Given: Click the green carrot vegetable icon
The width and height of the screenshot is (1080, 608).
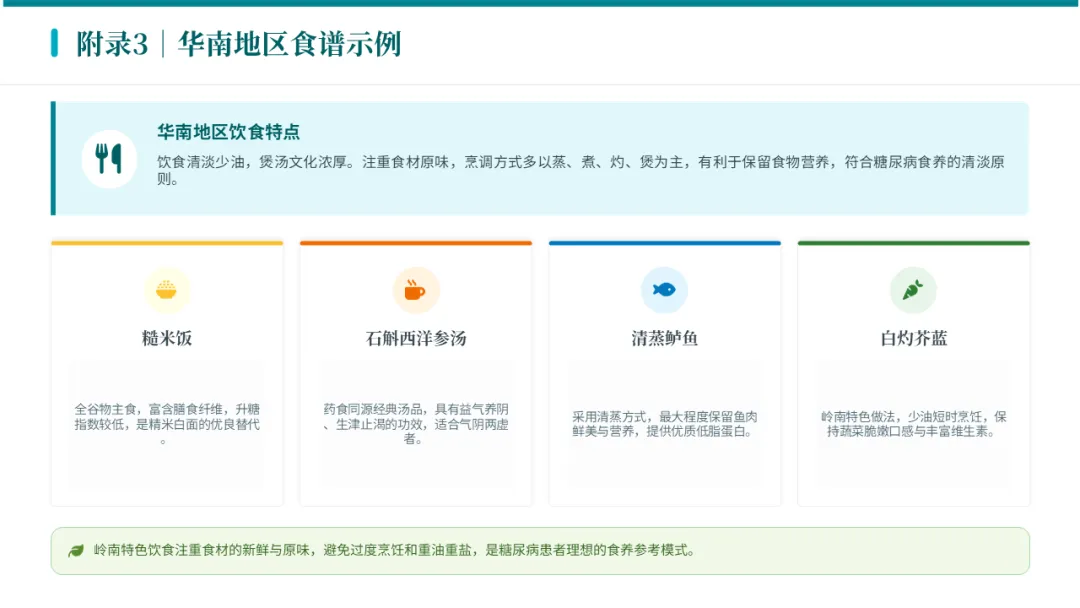Looking at the screenshot, I should coord(913,290).
